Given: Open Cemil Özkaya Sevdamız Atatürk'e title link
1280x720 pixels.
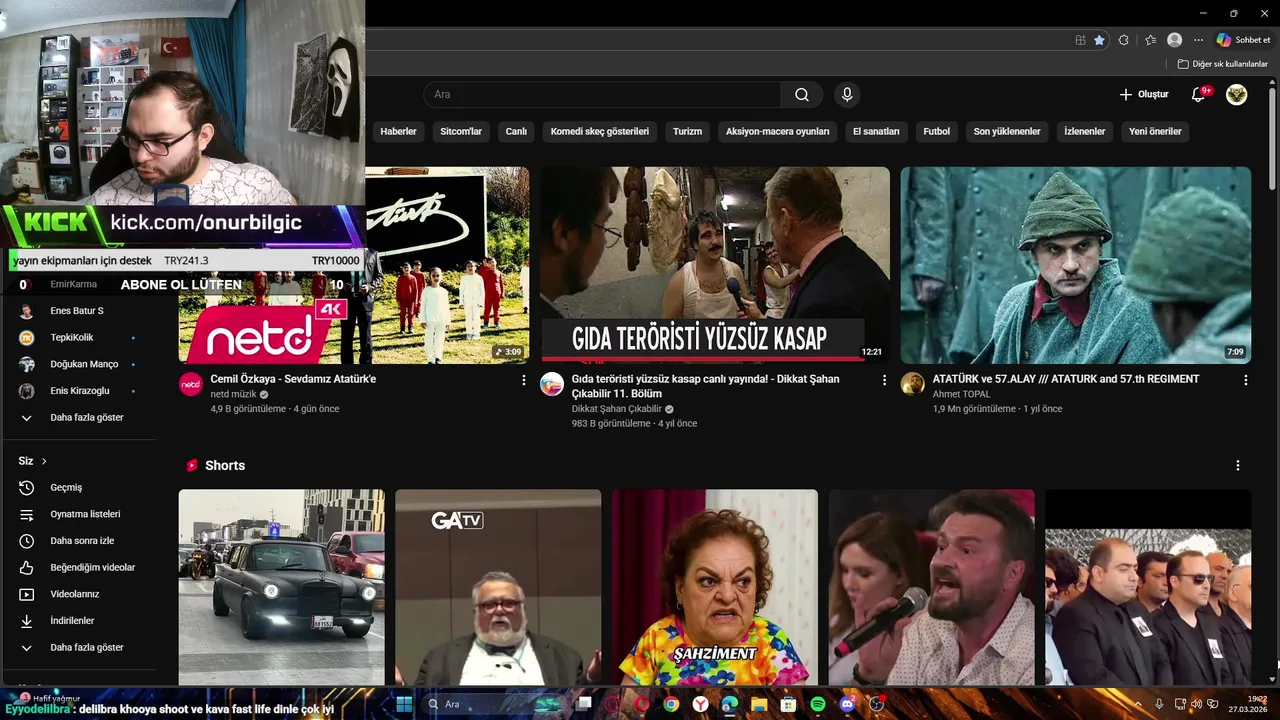Looking at the screenshot, I should coord(293,379).
